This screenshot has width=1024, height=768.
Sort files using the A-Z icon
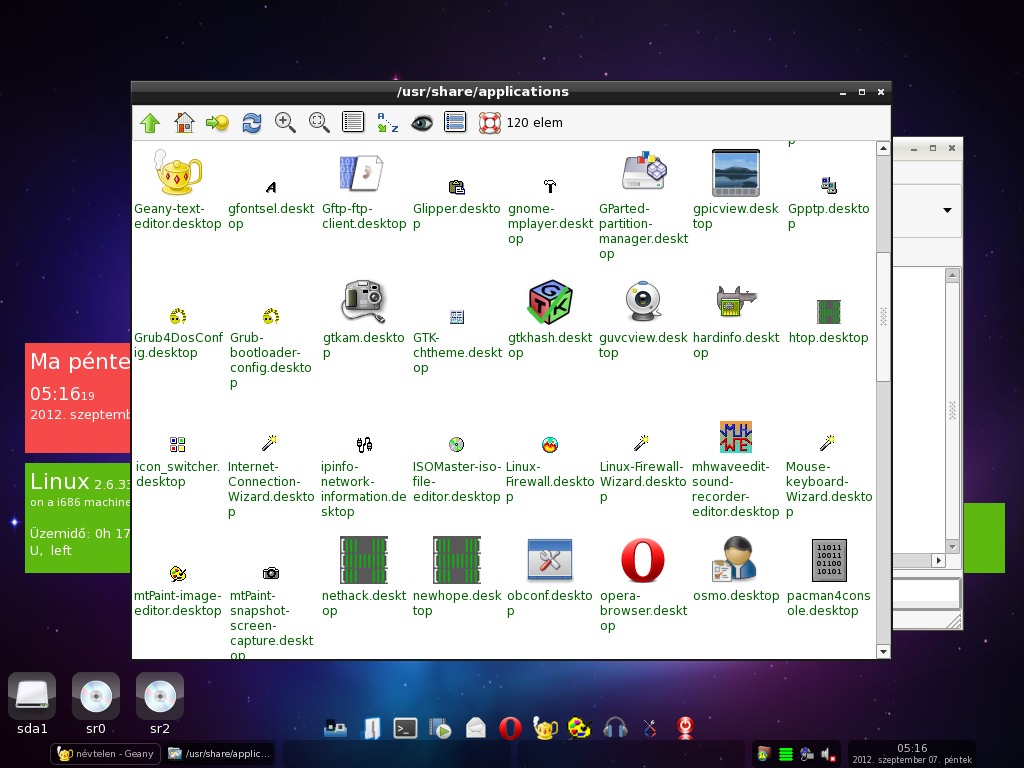pos(387,123)
